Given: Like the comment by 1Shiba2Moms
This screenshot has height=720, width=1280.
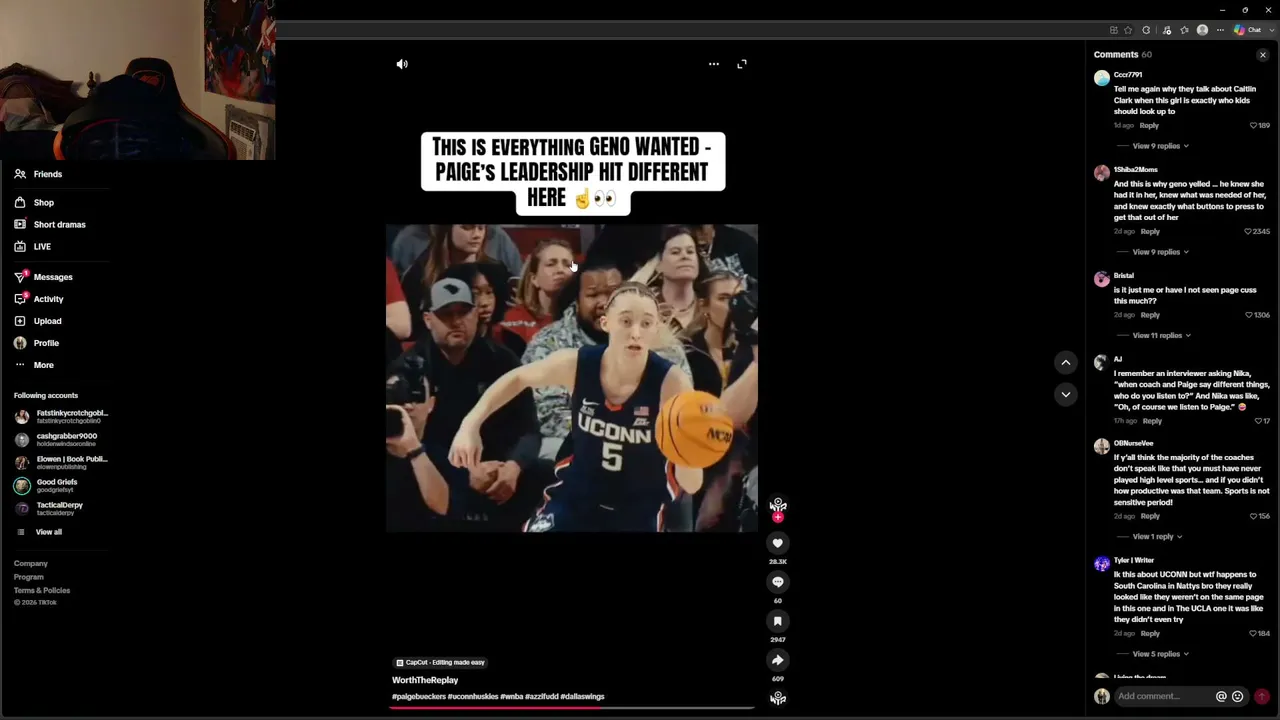Looking at the screenshot, I should [1248, 232].
